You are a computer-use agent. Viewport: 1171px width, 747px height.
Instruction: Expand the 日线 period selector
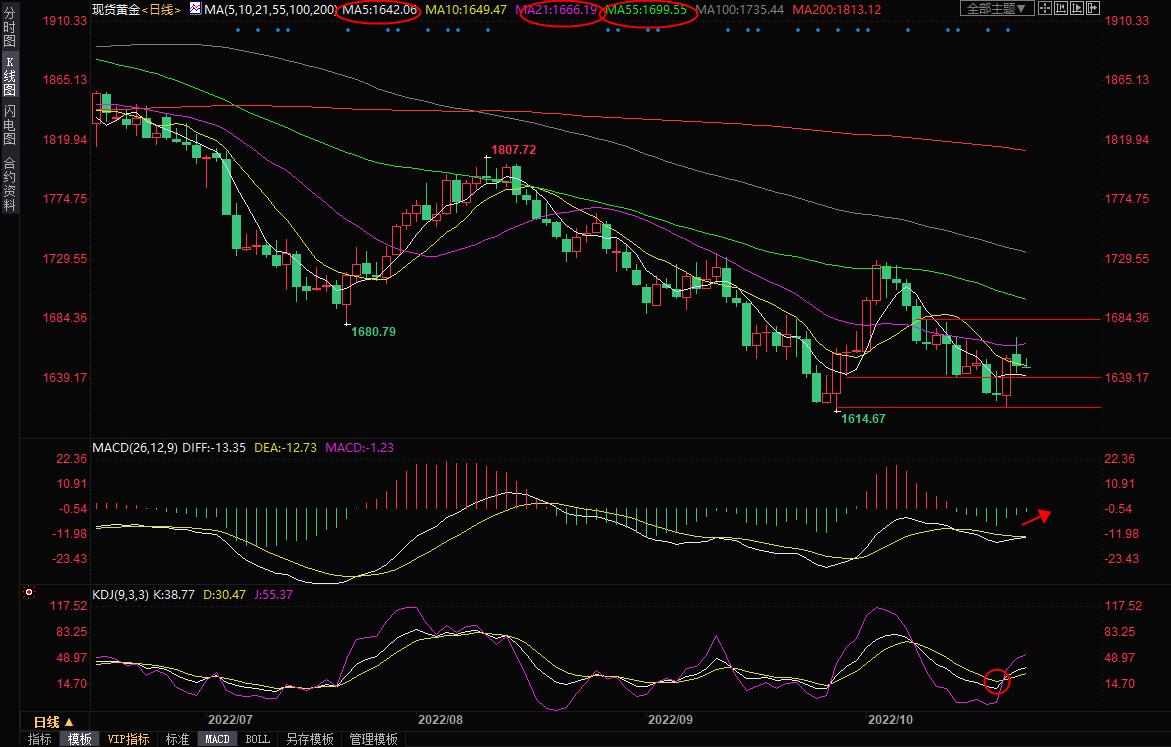(54, 722)
